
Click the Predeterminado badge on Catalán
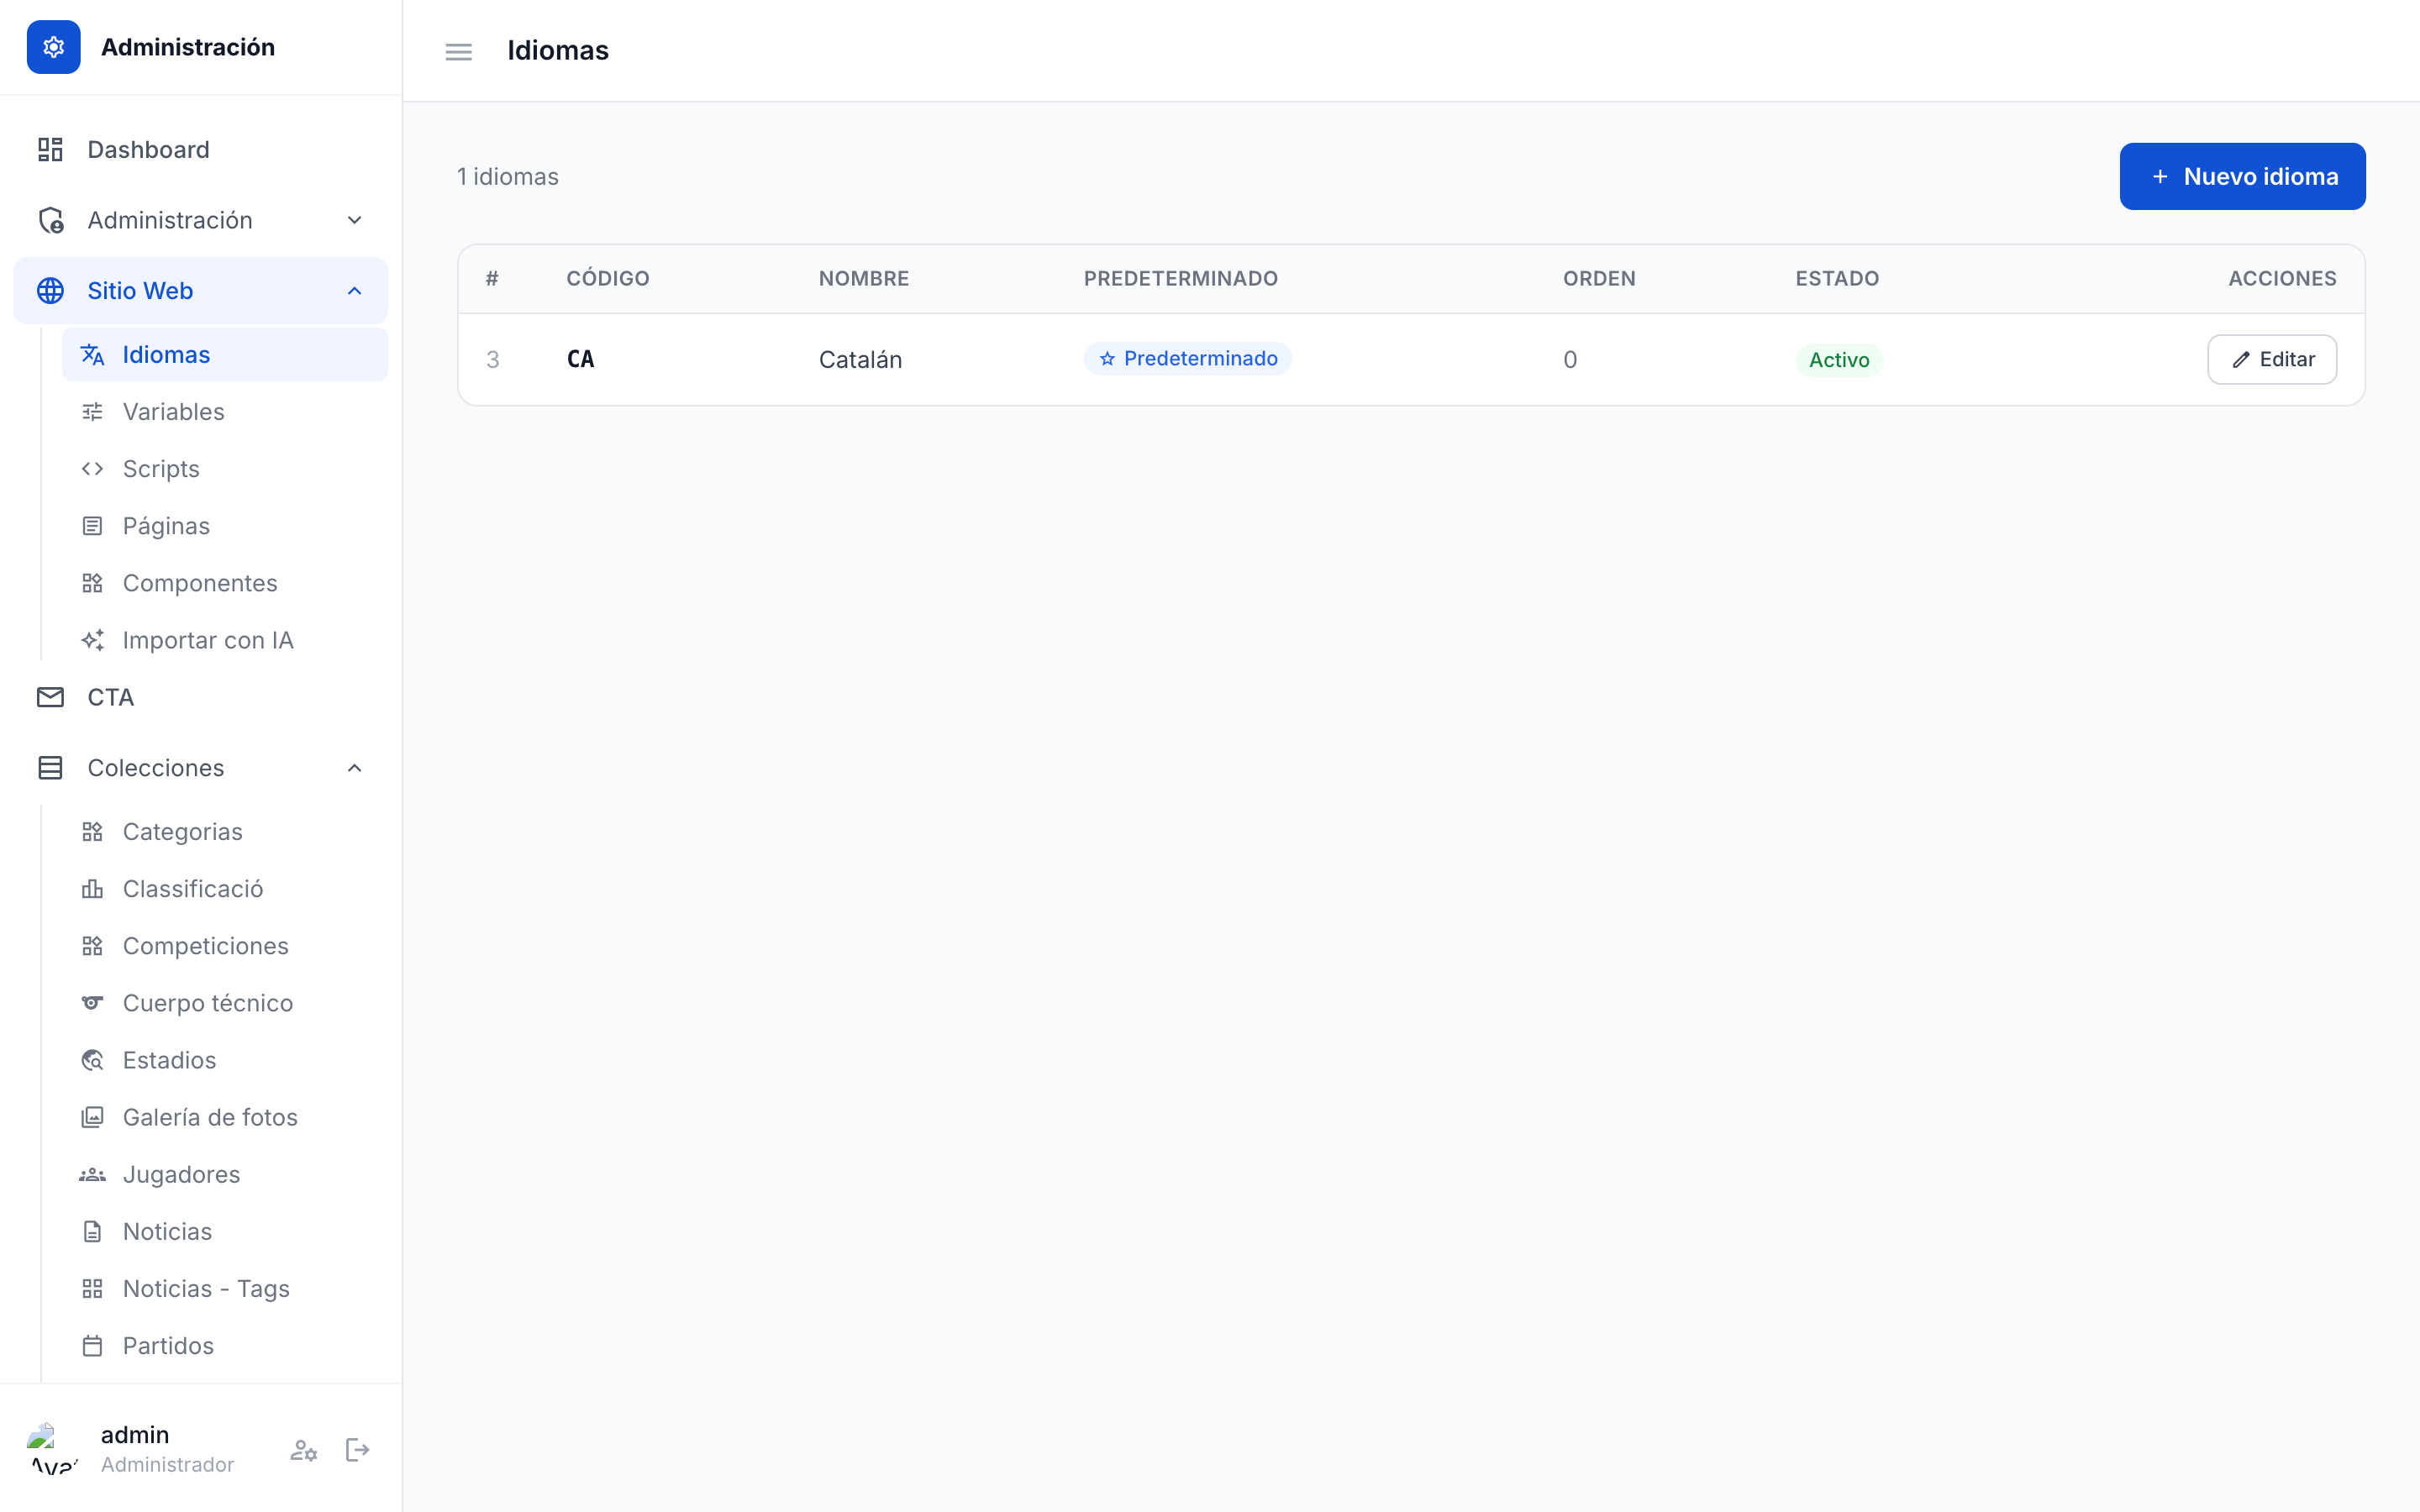pyautogui.click(x=1188, y=359)
